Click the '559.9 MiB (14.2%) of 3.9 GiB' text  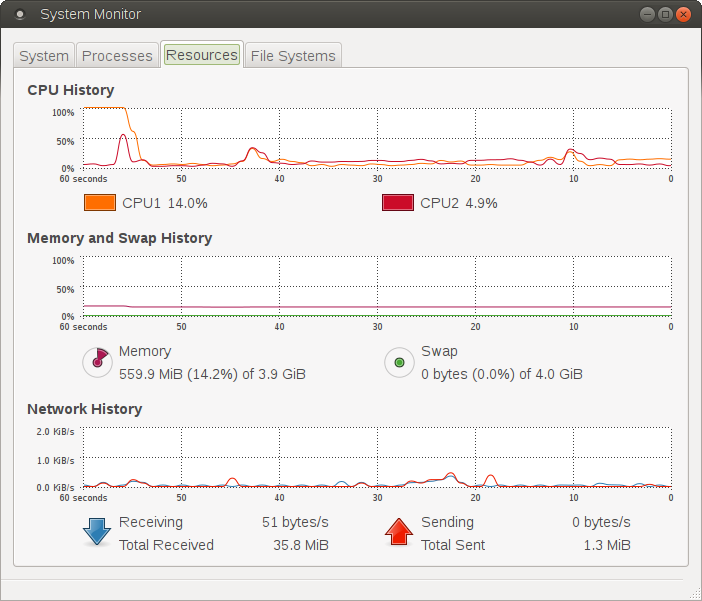click(212, 374)
